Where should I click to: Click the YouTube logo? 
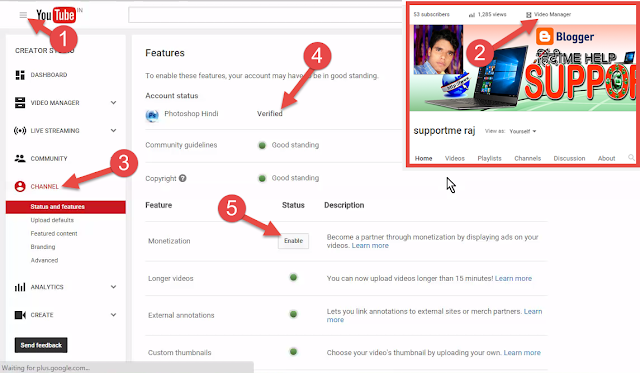pyautogui.click(x=56, y=15)
